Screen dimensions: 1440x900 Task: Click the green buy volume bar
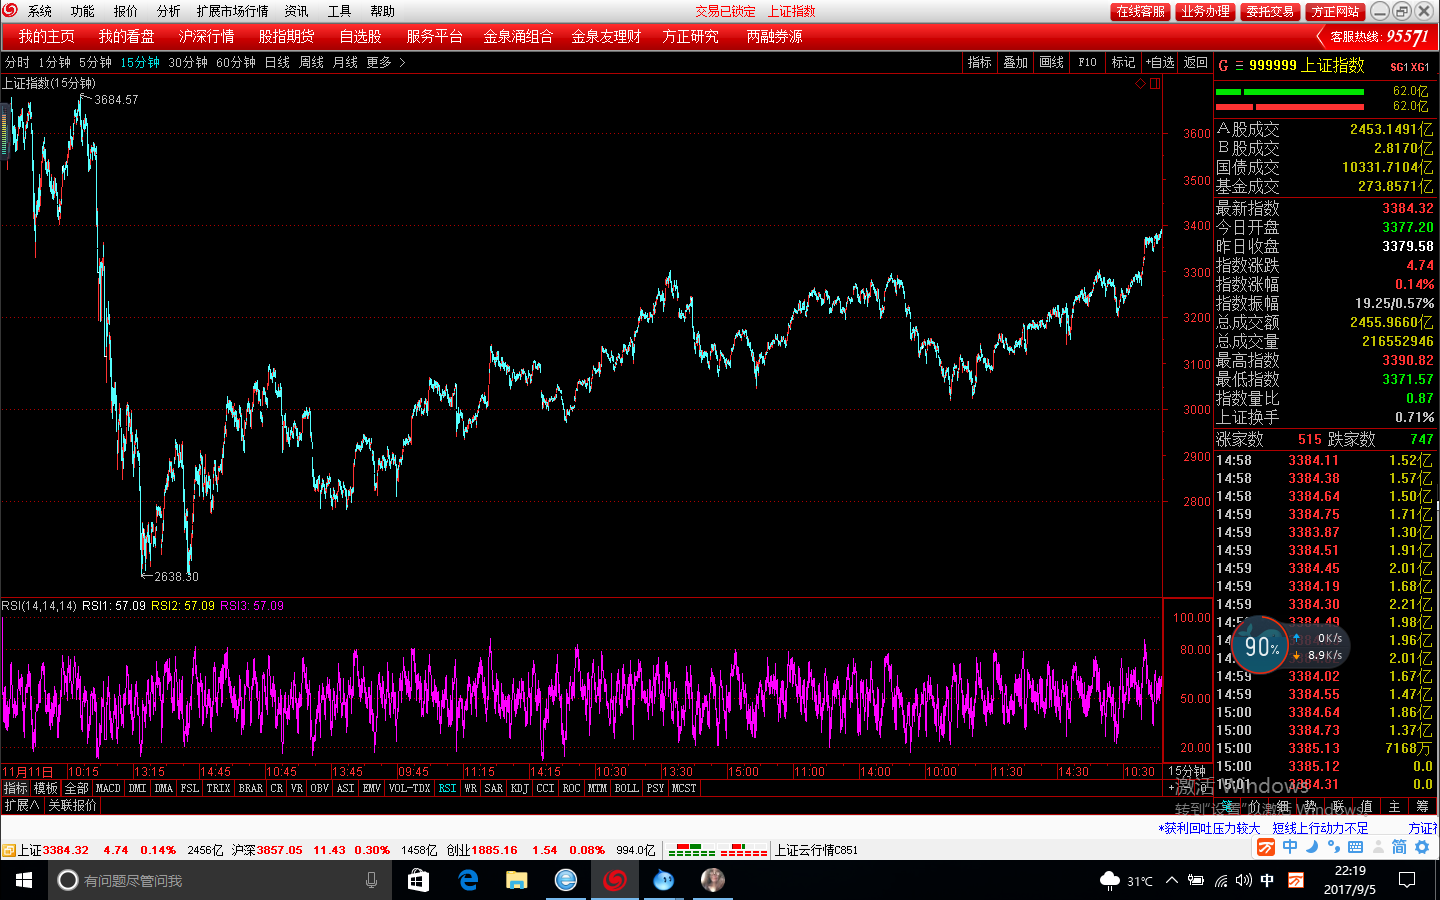1290,91
